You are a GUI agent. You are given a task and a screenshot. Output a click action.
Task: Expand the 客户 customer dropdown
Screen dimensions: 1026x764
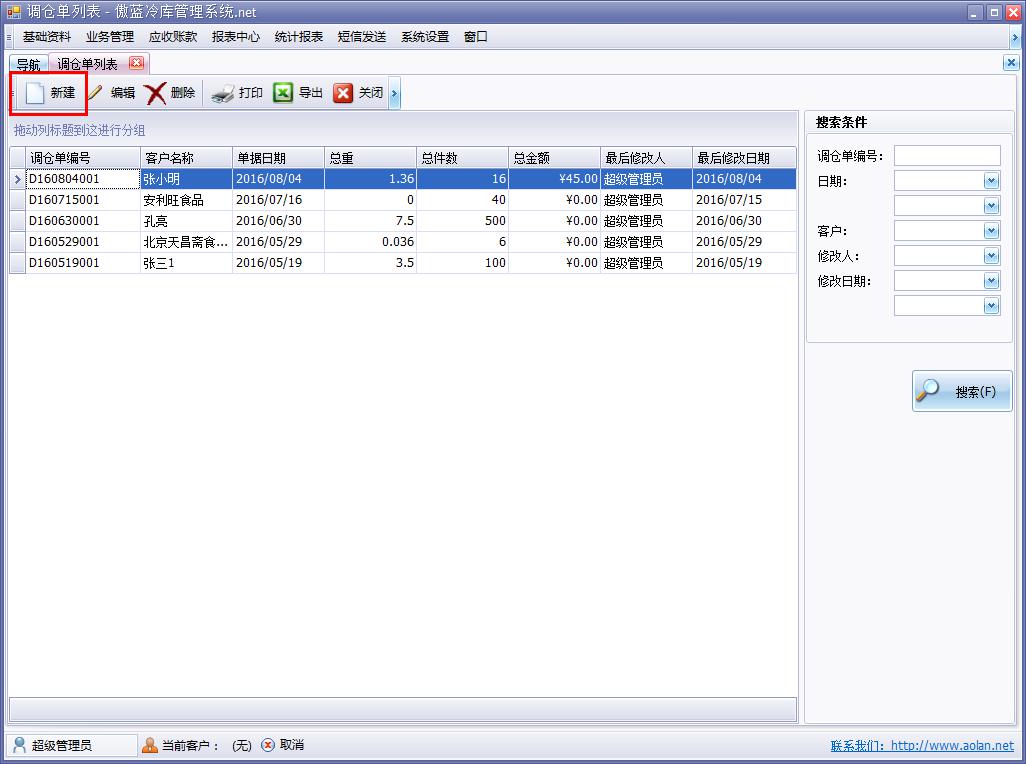pos(990,230)
